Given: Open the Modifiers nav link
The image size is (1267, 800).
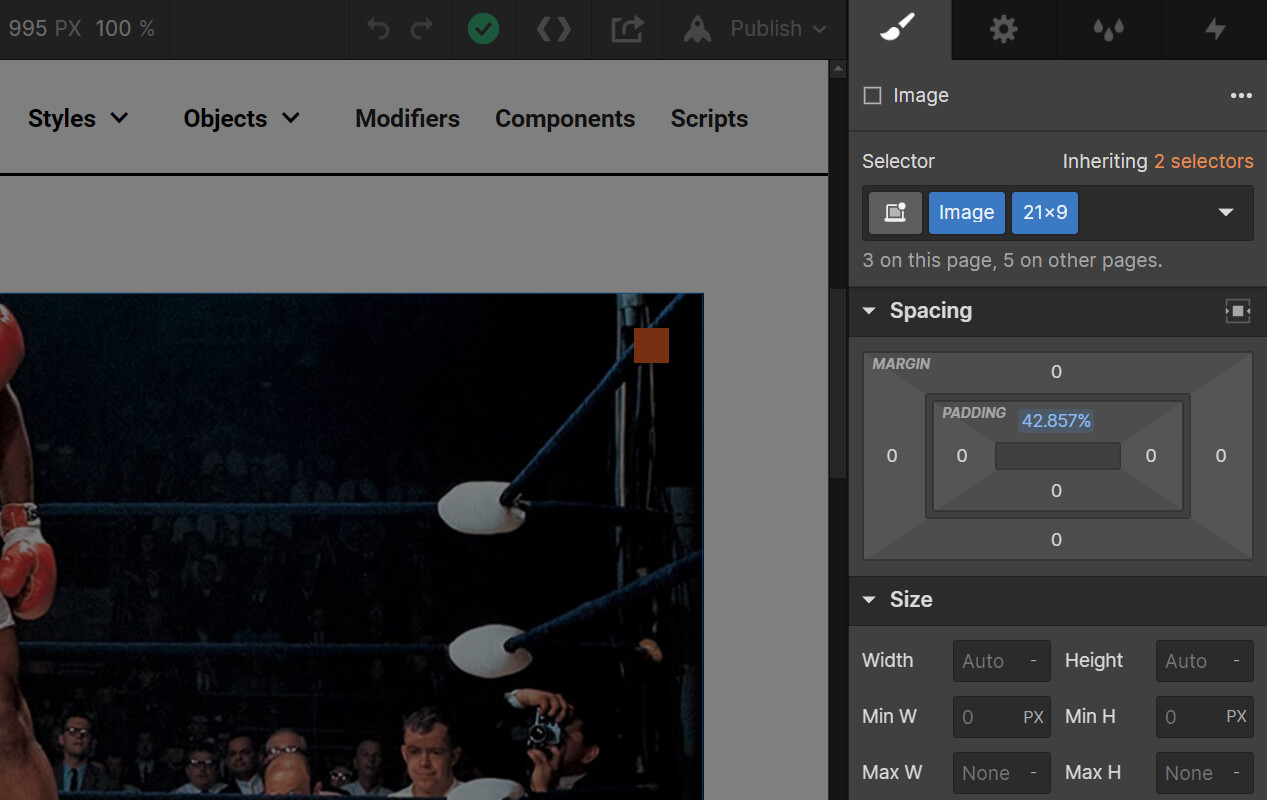Looking at the screenshot, I should tap(407, 119).
